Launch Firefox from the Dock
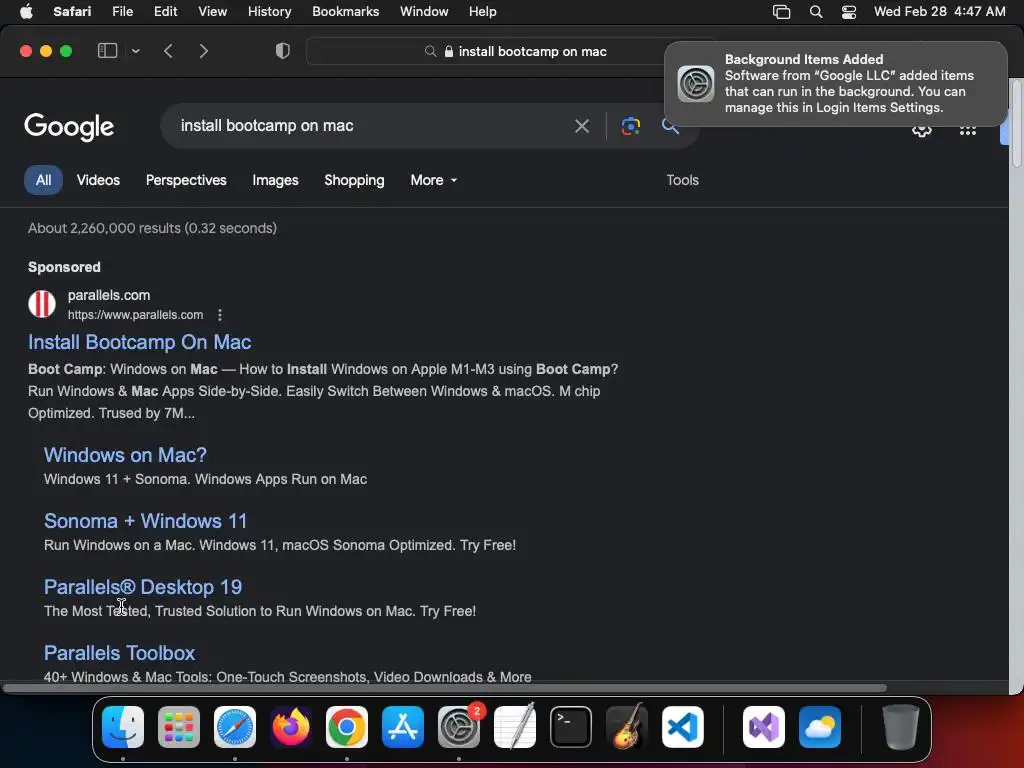Viewport: 1024px width, 768px height. coord(291,727)
